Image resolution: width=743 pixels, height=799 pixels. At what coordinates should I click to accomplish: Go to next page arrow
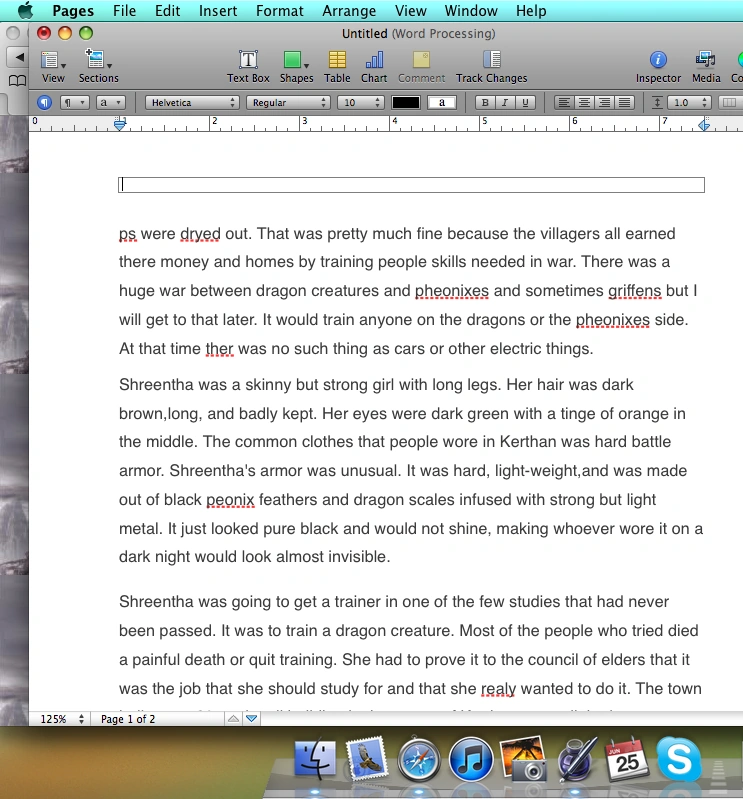coord(251,718)
